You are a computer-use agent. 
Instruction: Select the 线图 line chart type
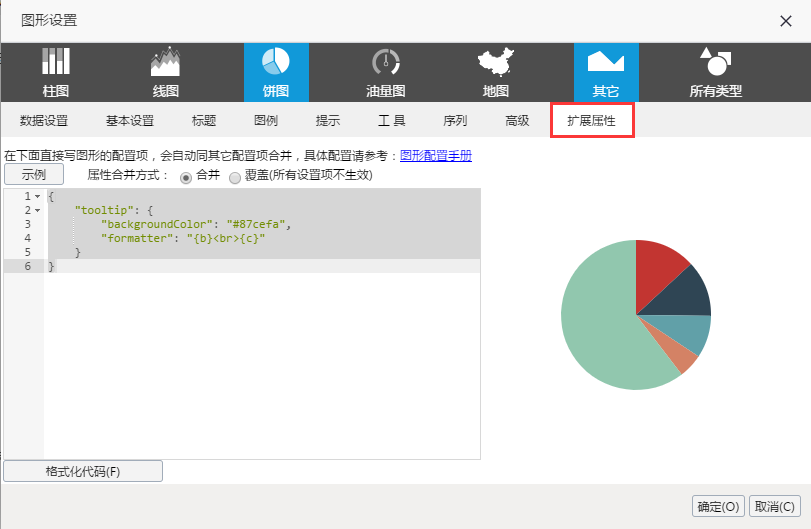(166, 72)
